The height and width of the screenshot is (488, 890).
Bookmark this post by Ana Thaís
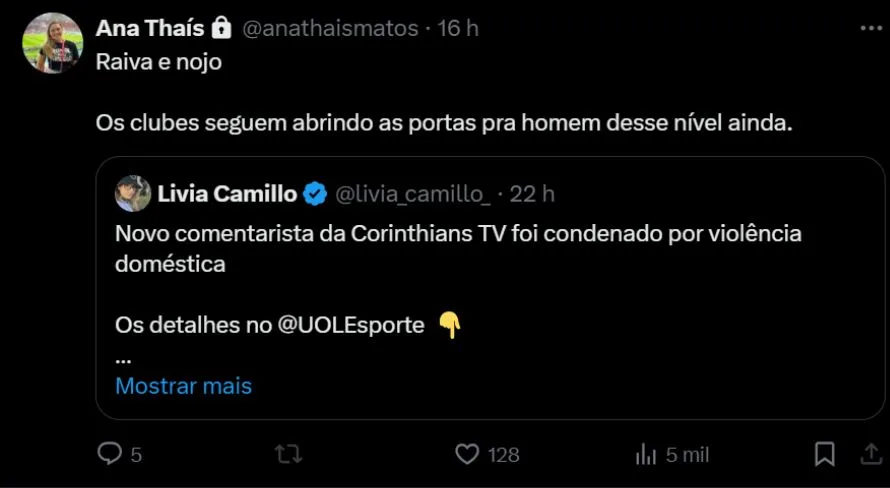pos(824,454)
